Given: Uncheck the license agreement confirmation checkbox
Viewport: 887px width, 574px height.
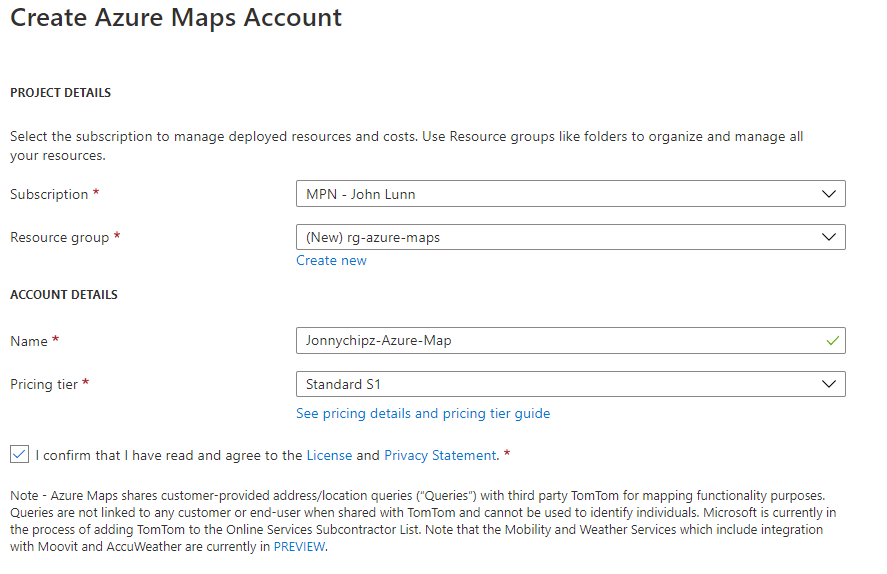Looking at the screenshot, I should pyautogui.click(x=19, y=454).
